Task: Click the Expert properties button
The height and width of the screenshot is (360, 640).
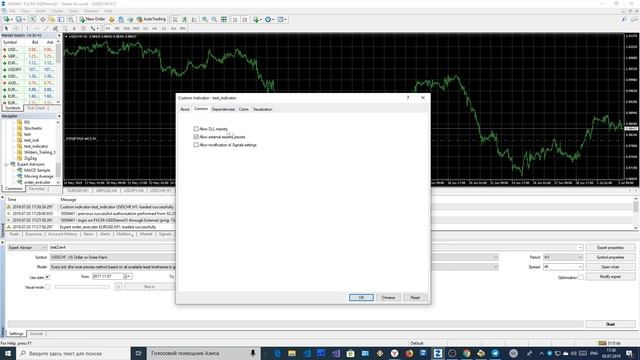Action: point(610,248)
